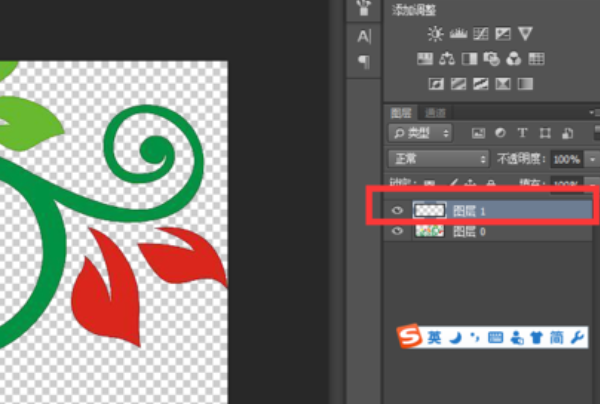This screenshot has height=404, width=600.
Task: Open the 不透明度 slider arrow
Action: click(592, 159)
